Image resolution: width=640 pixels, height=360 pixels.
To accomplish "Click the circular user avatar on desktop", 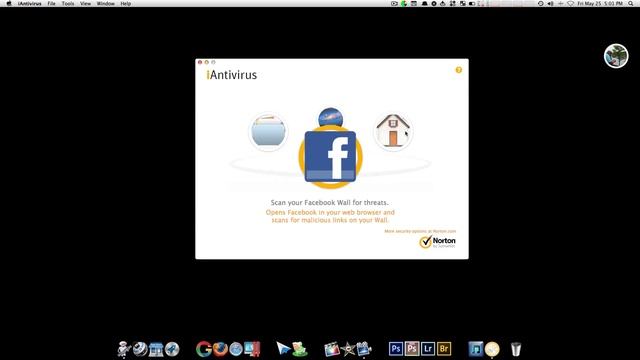I will (x=616, y=56).
